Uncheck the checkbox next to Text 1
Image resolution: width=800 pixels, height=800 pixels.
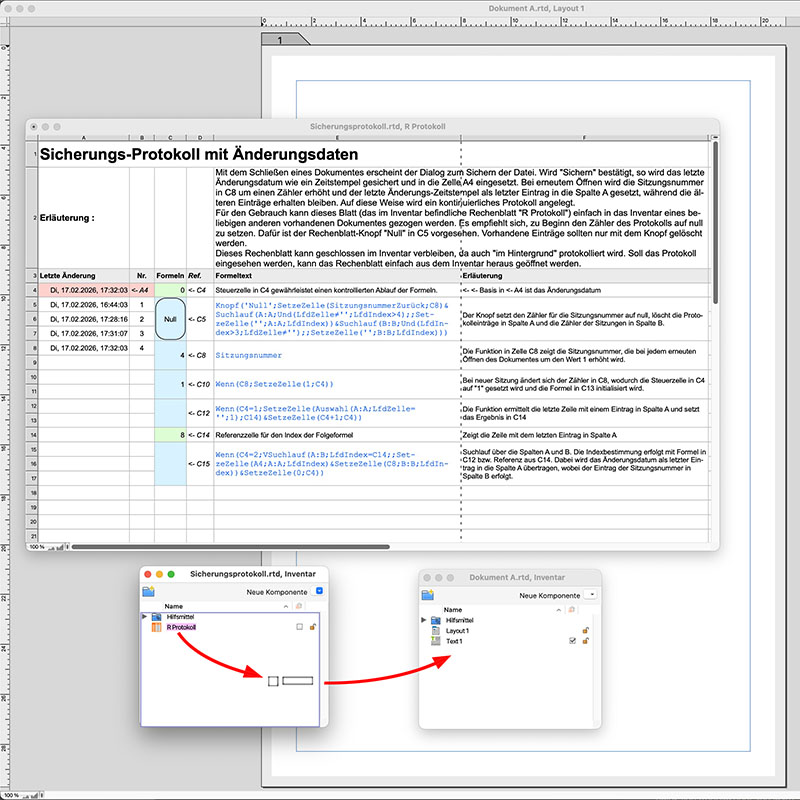[x=571, y=640]
